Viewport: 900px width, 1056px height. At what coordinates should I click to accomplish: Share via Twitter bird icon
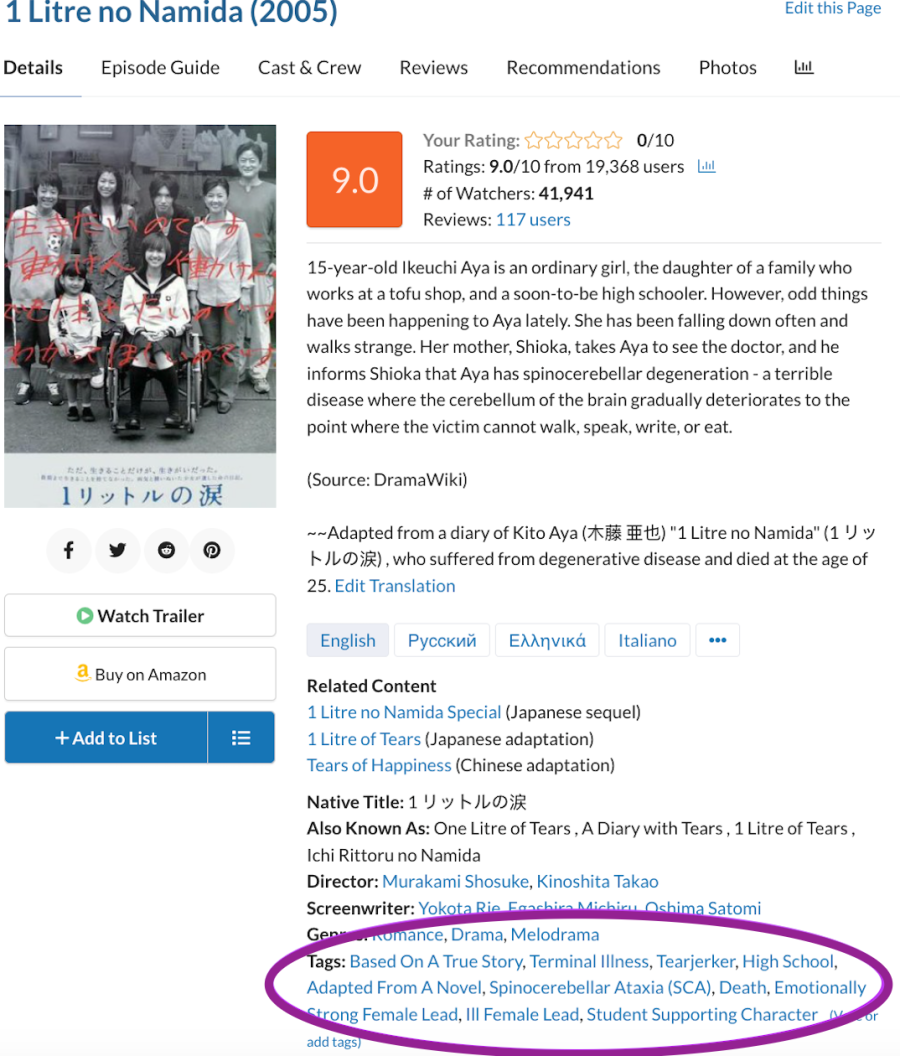(x=117, y=550)
